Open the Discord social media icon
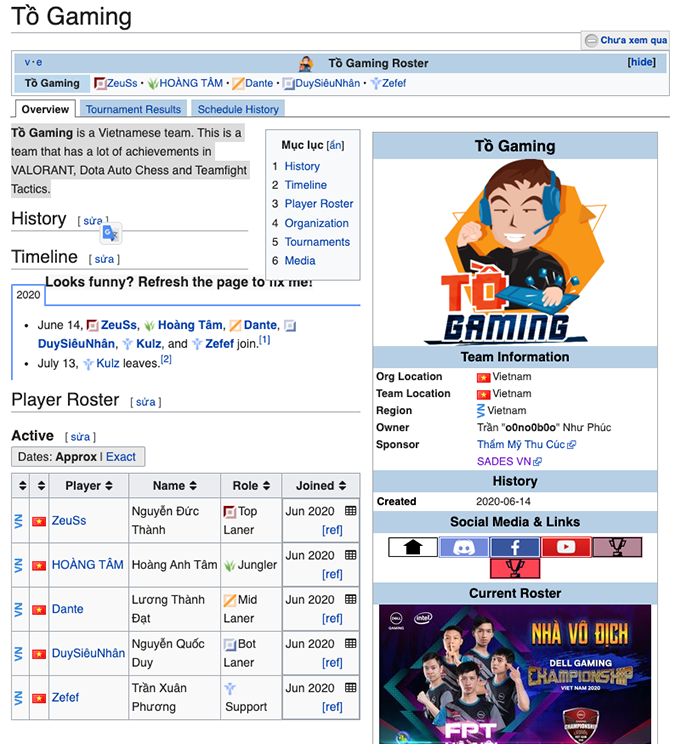This screenshot has width=675, height=744. 464,547
